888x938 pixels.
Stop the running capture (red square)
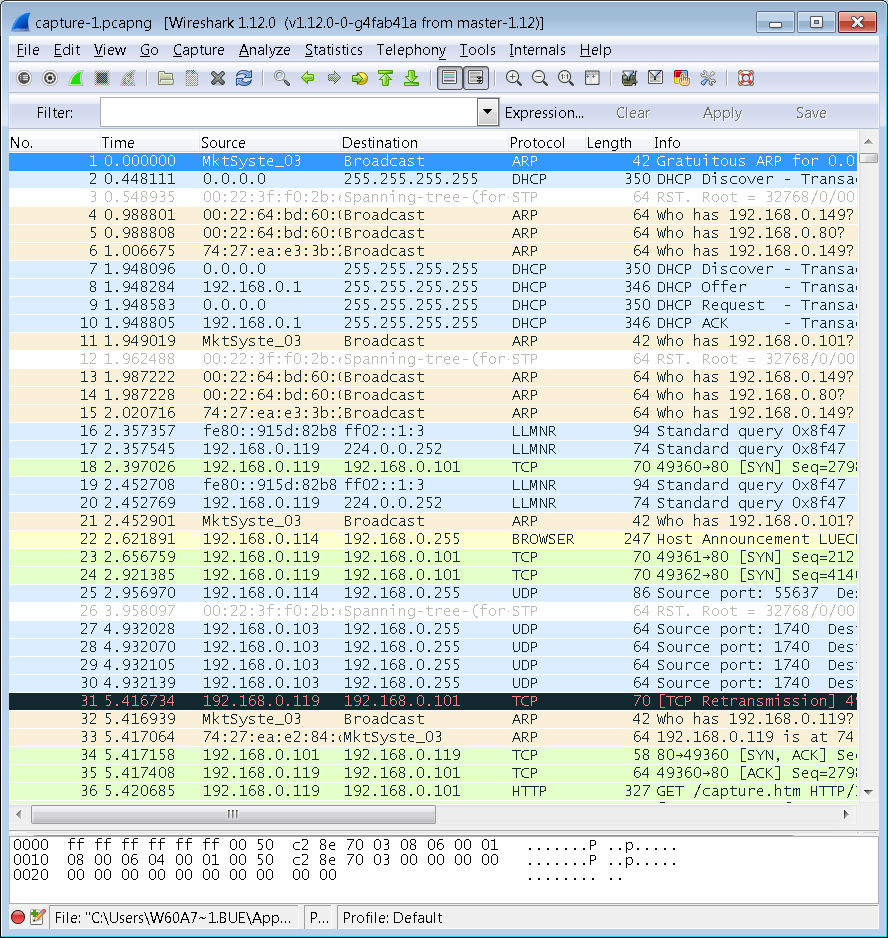pyautogui.click(x=102, y=78)
